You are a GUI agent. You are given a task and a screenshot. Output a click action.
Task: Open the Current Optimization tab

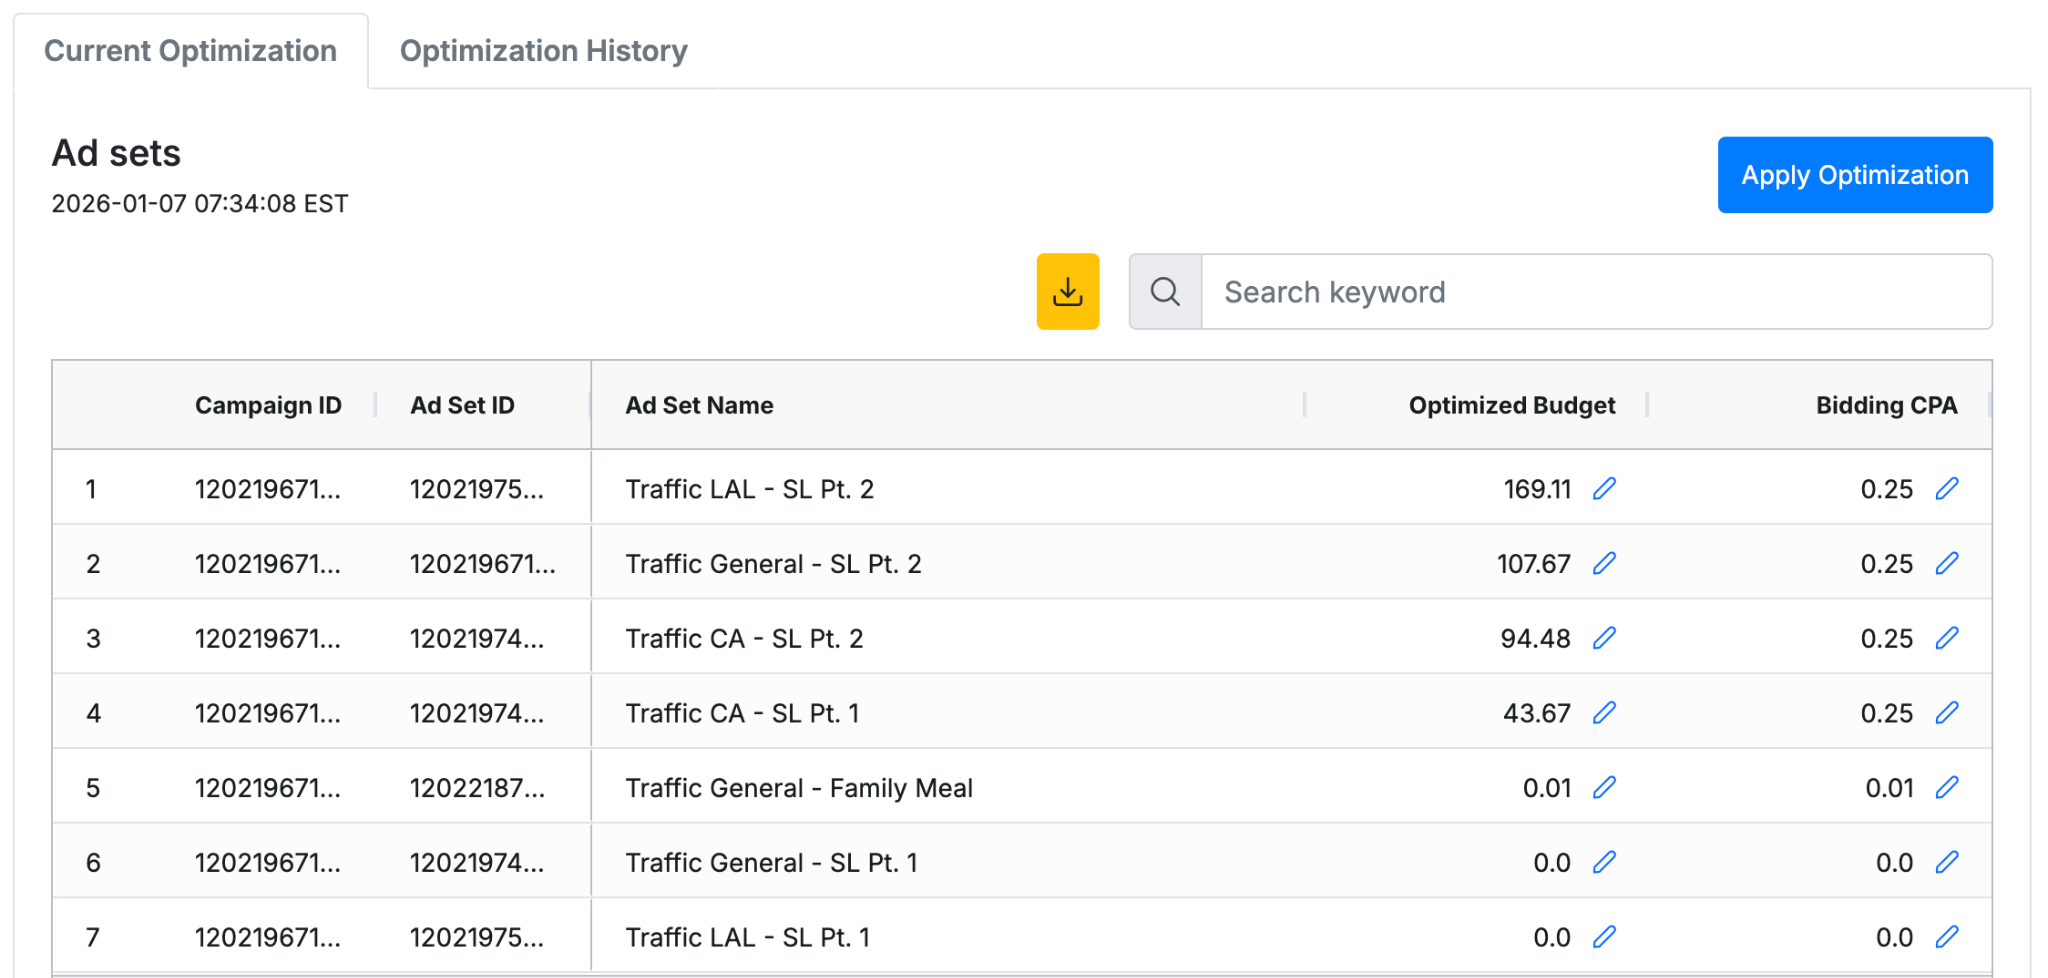pyautogui.click(x=190, y=51)
